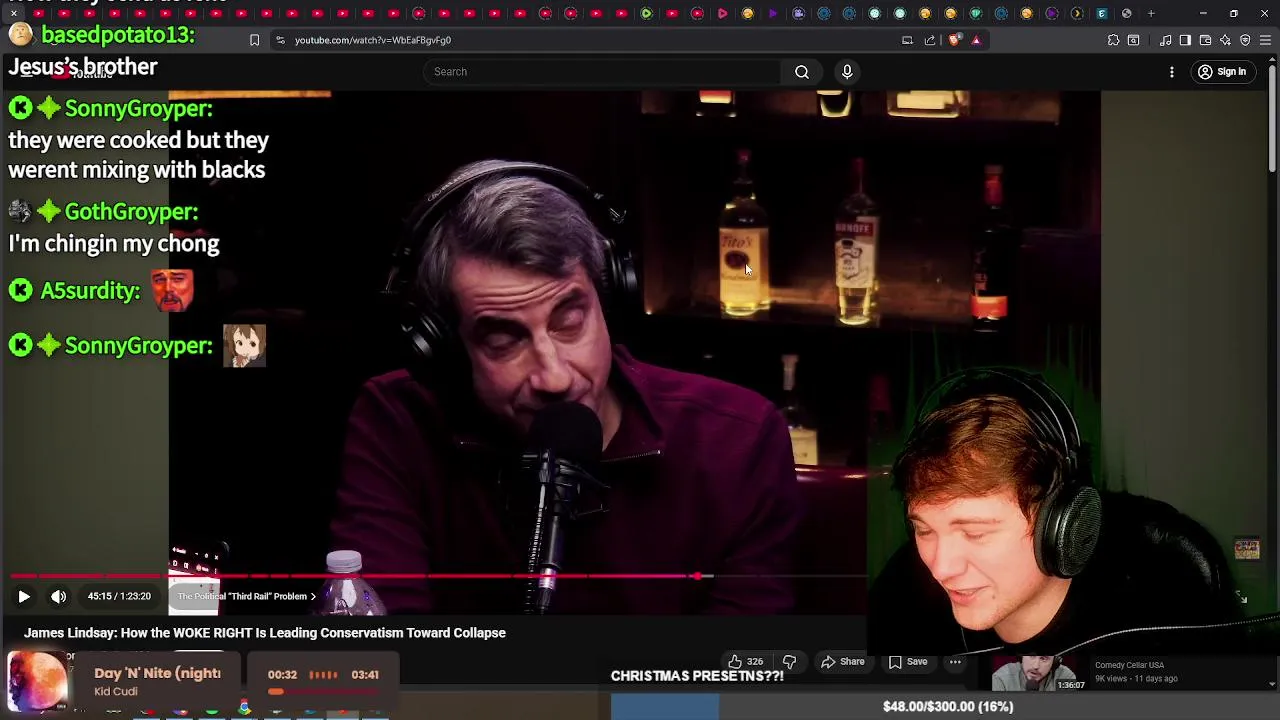Click the red video progress bar scrubber
Viewport: 1280px width, 720px height.
pyautogui.click(x=699, y=576)
